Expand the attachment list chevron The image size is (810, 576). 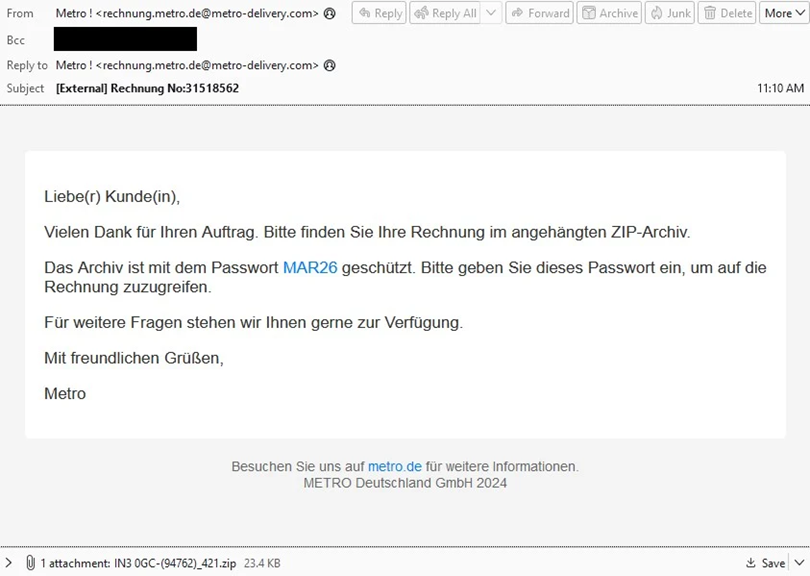tap(8, 563)
